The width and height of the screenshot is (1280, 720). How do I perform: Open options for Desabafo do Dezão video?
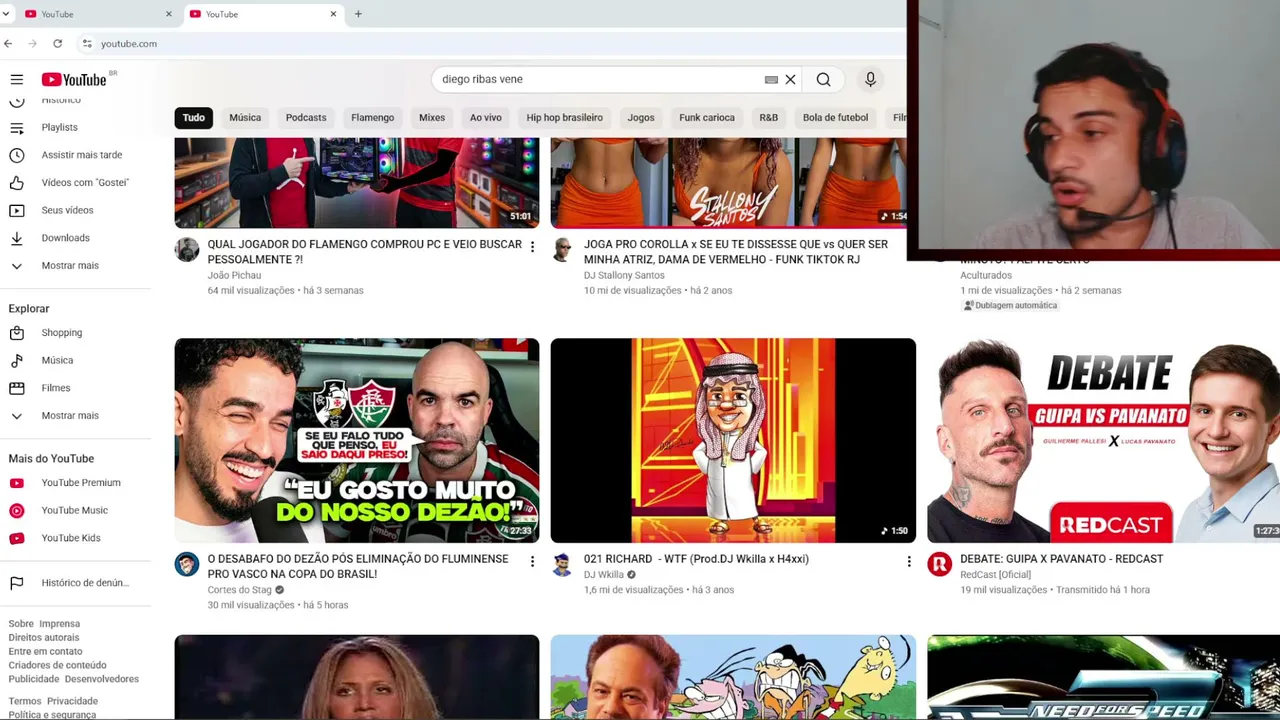tap(532, 561)
